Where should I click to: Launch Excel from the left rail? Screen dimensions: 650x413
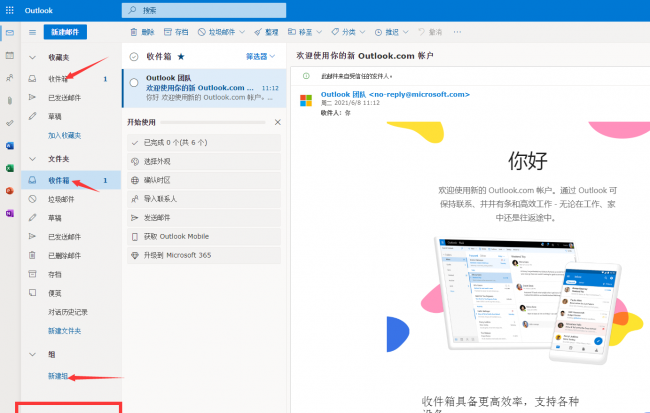10,168
